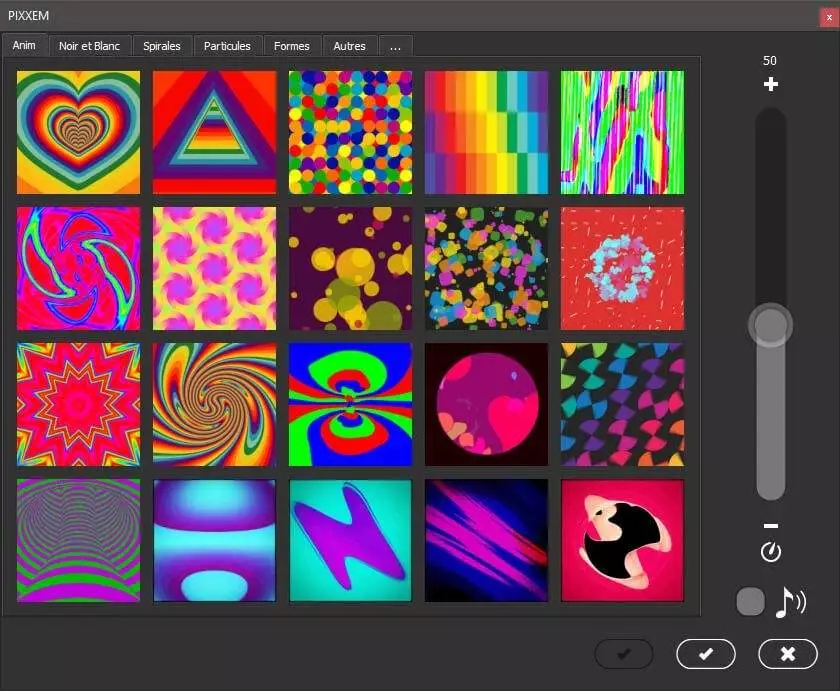Click the music note sound icon
Viewport: 840px width, 691px height.
790,601
